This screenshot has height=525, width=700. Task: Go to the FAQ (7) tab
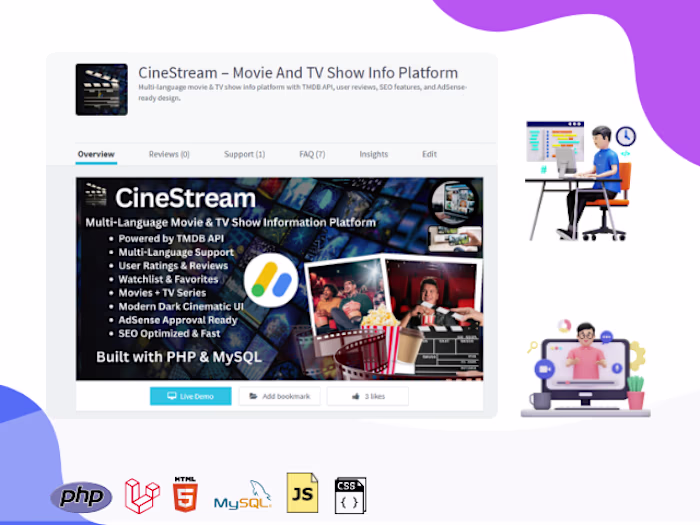(x=312, y=154)
